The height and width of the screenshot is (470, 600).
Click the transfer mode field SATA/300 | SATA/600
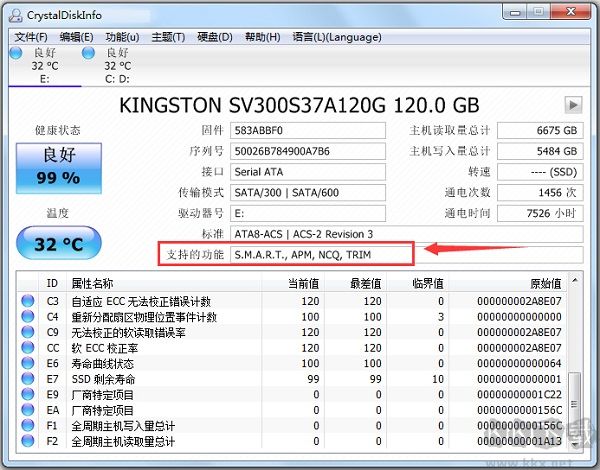click(x=308, y=193)
